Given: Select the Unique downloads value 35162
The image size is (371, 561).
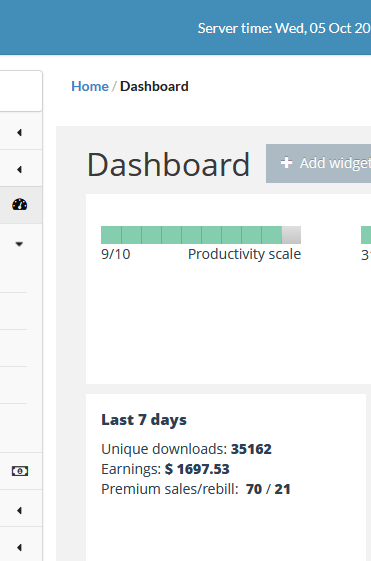Looking at the screenshot, I should pos(251,449).
